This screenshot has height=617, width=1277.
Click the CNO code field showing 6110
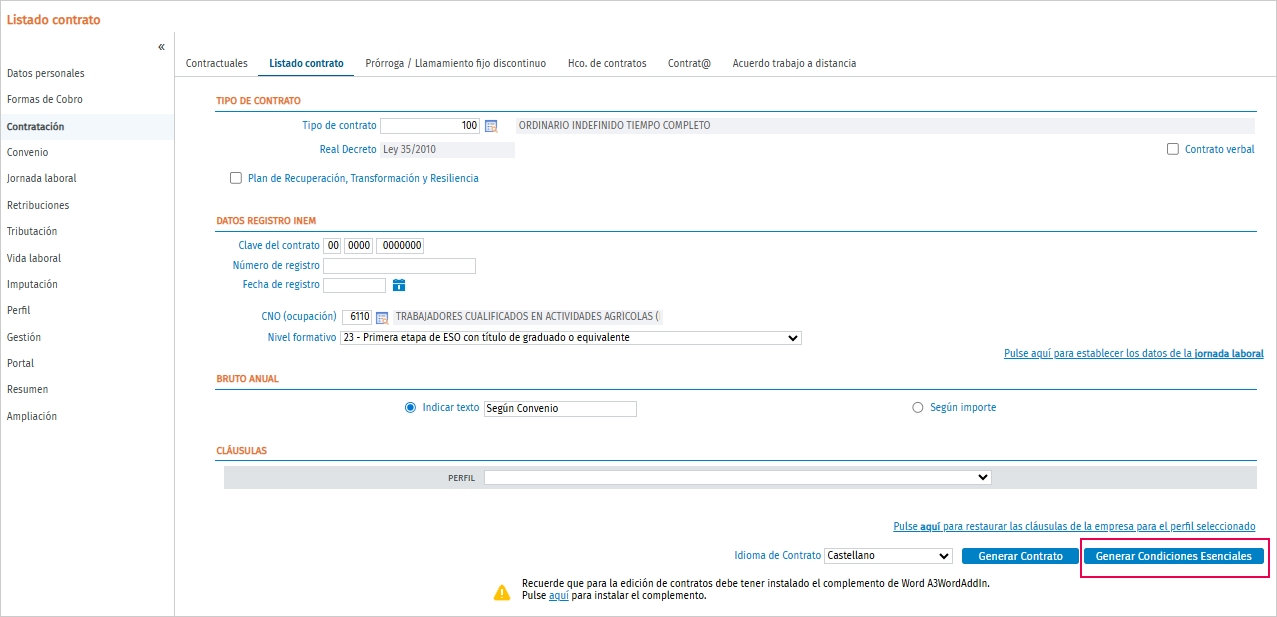coord(357,317)
